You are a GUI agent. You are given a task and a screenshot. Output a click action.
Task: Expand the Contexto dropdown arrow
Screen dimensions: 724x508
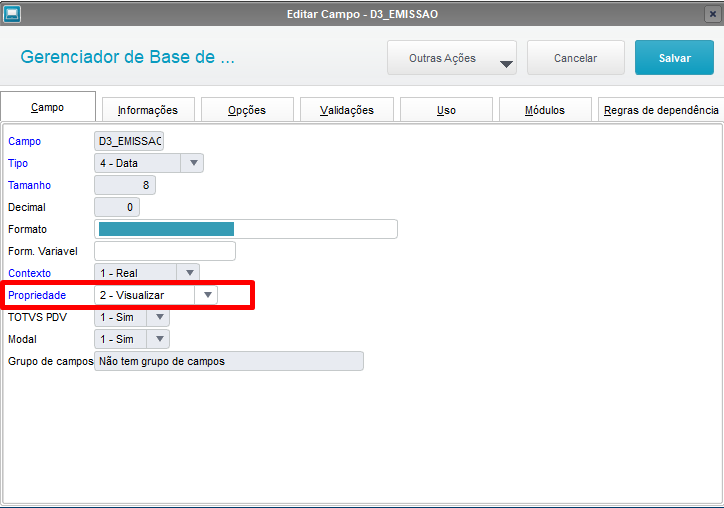(x=189, y=272)
